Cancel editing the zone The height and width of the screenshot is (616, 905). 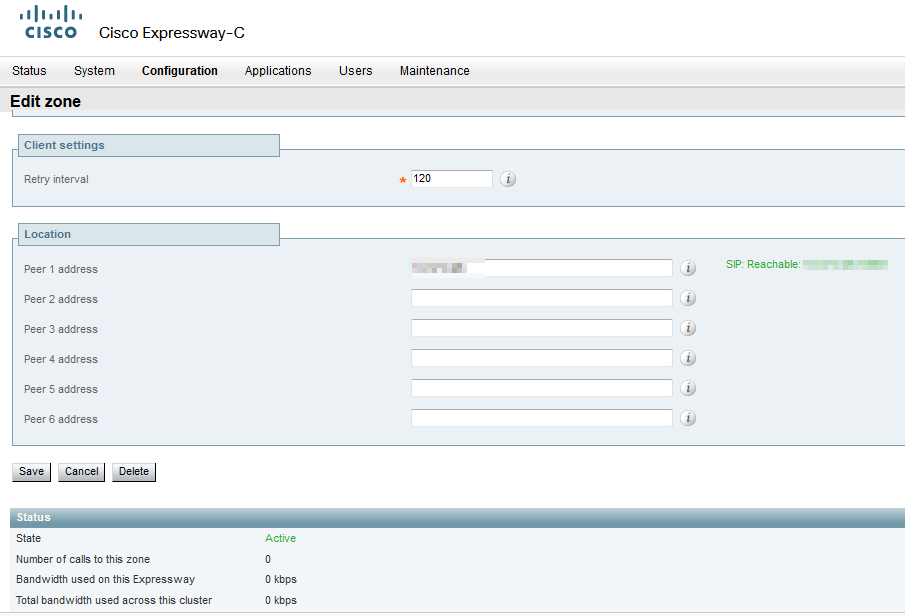click(81, 472)
